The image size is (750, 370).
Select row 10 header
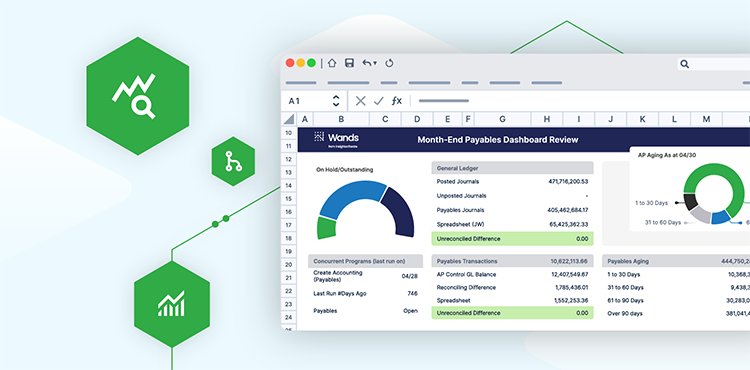coord(288,133)
